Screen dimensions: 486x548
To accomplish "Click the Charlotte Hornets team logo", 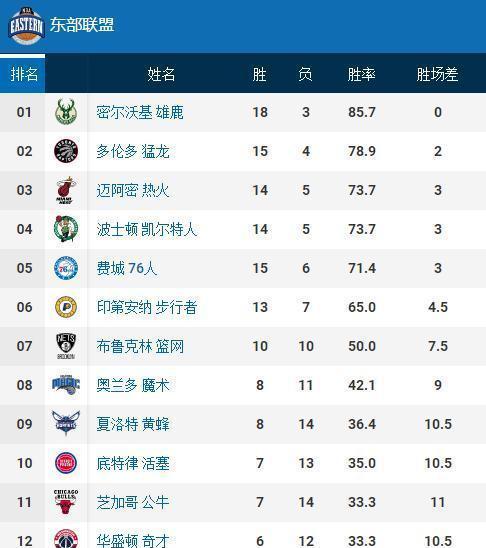I will tap(66, 423).
